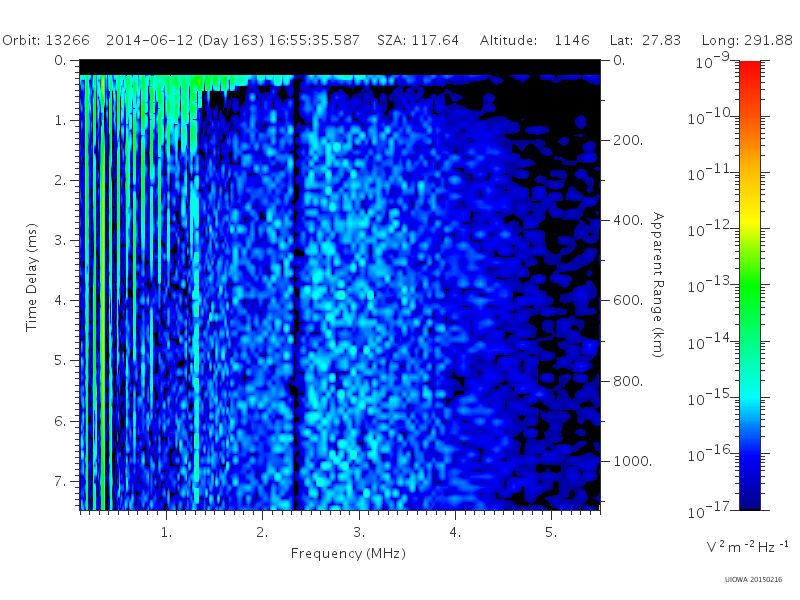This screenshot has height=600, width=800.
Task: Click the '3.' tick on Time Delay axis
Action: [60, 240]
